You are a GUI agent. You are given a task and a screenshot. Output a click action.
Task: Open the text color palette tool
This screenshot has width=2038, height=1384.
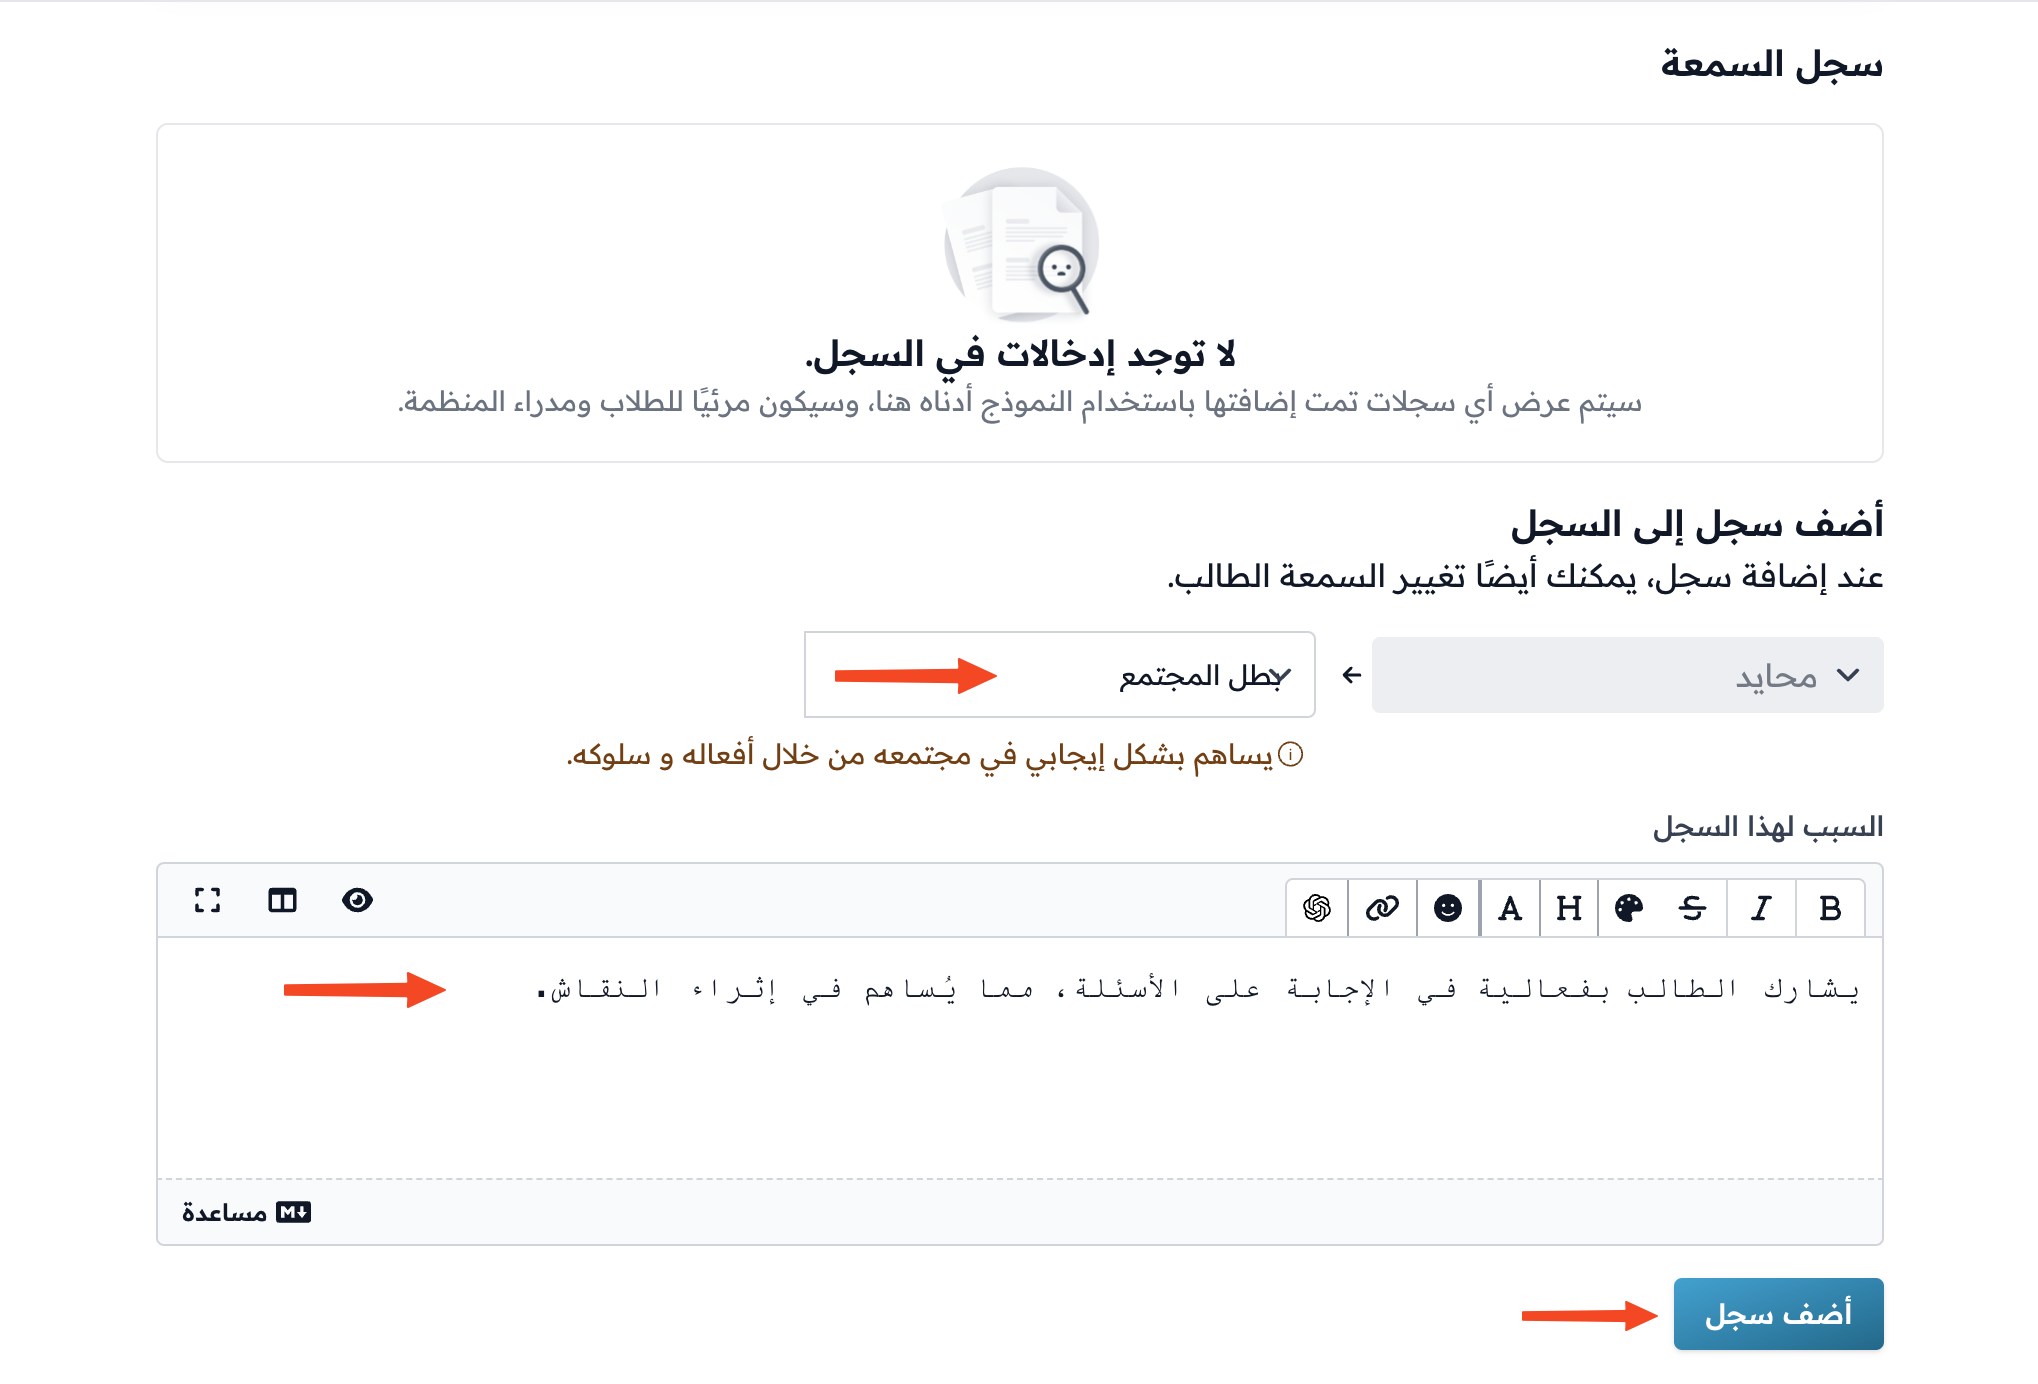tap(1628, 908)
